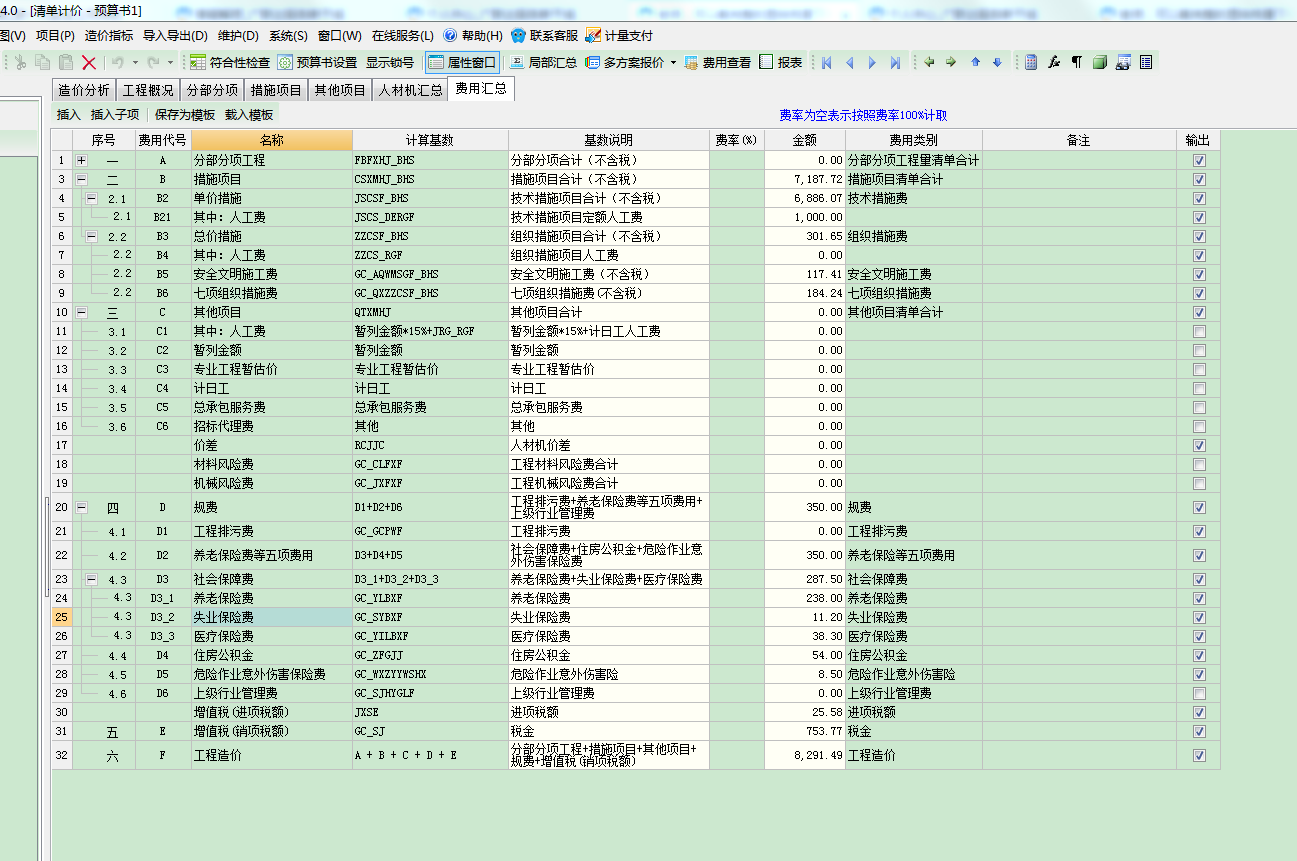Open 费用查看 cost view
The image size is (1297, 861).
717,62
